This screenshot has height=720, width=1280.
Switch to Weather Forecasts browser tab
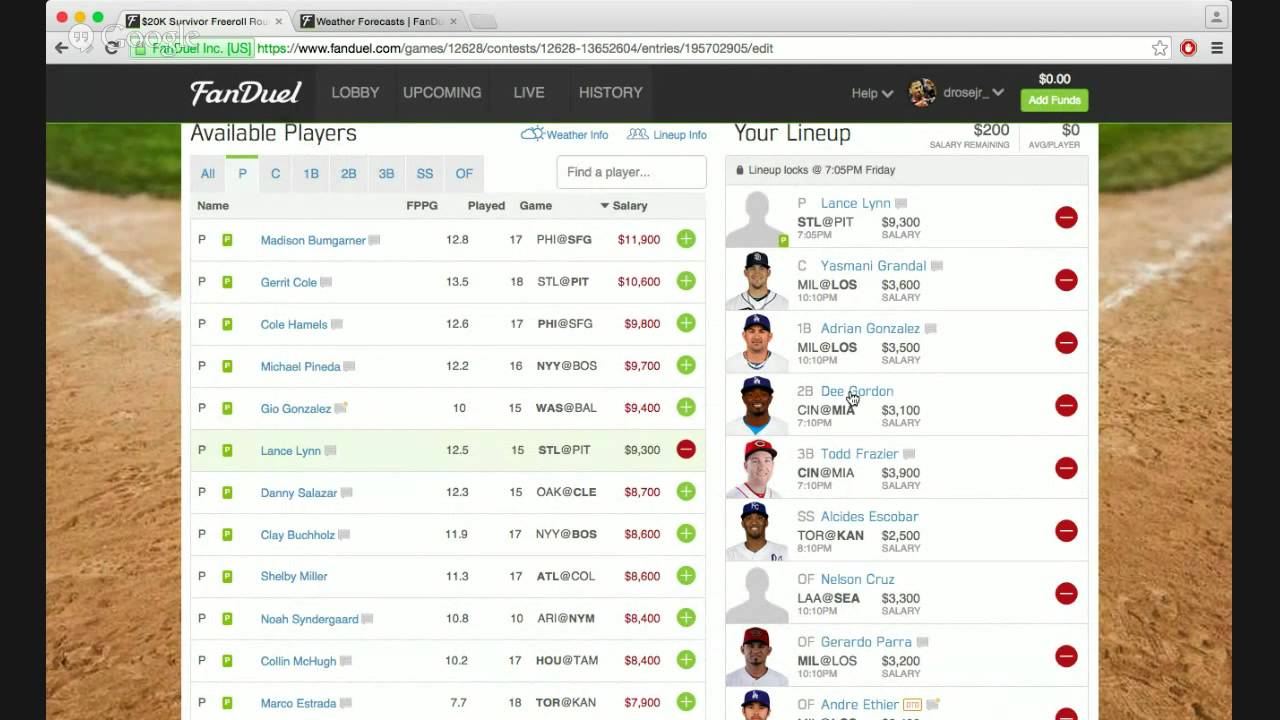click(381, 21)
